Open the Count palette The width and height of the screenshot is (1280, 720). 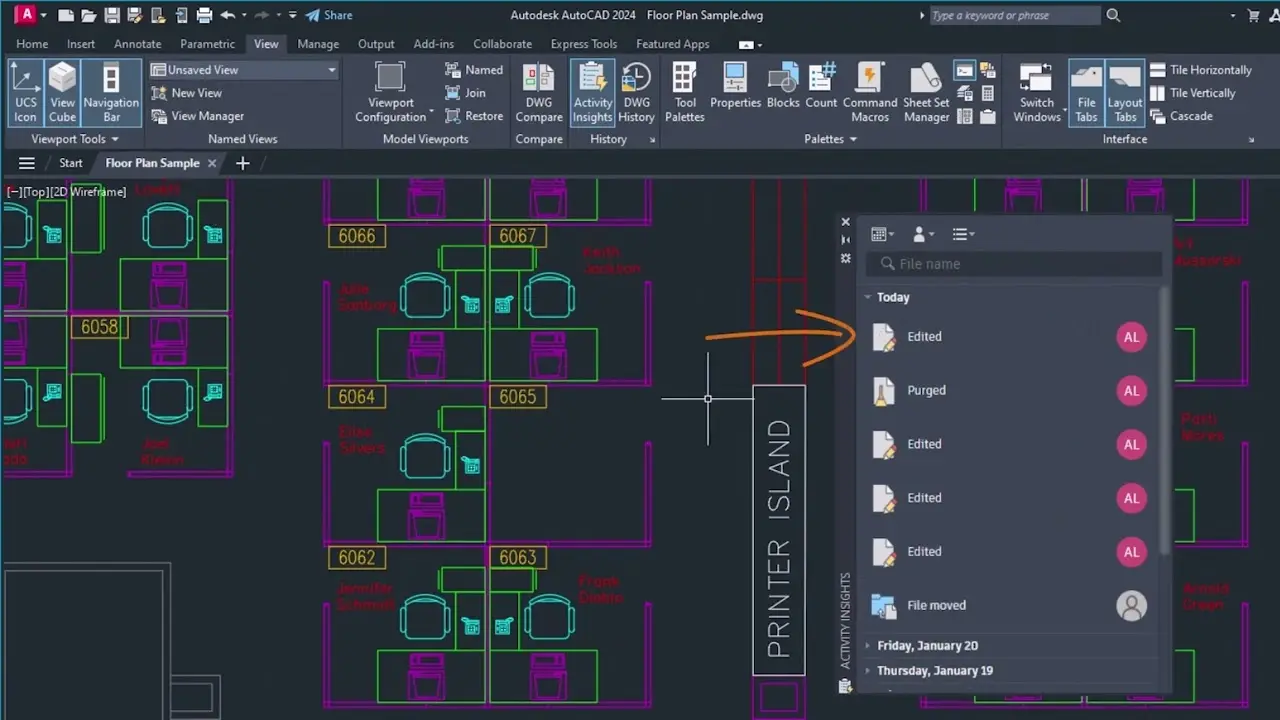(821, 86)
